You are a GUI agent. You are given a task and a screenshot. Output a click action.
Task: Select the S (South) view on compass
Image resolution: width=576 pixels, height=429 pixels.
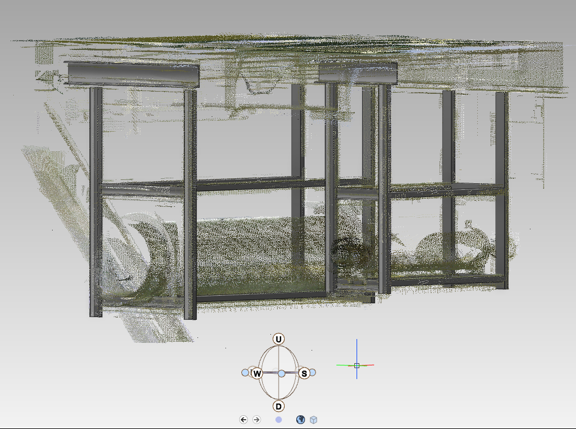coord(304,374)
